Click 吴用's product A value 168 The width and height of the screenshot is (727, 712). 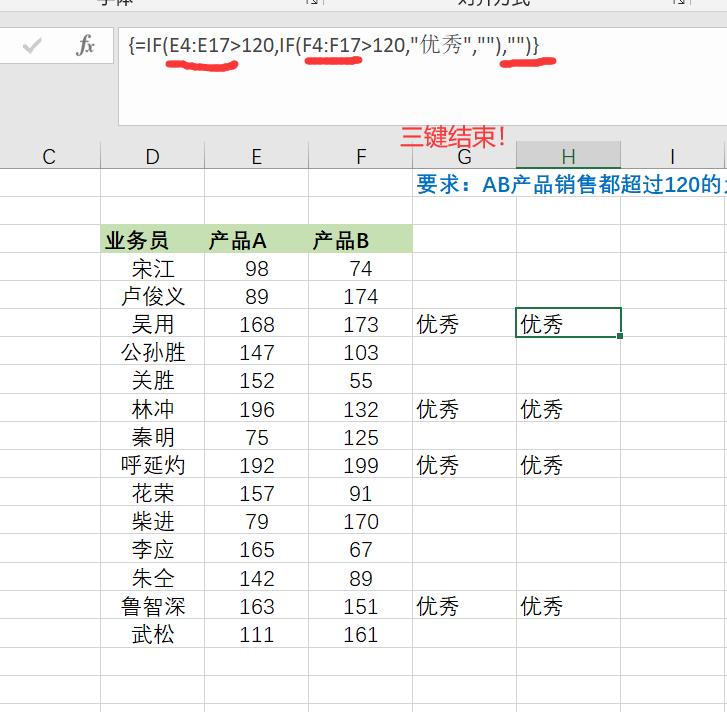[256, 324]
